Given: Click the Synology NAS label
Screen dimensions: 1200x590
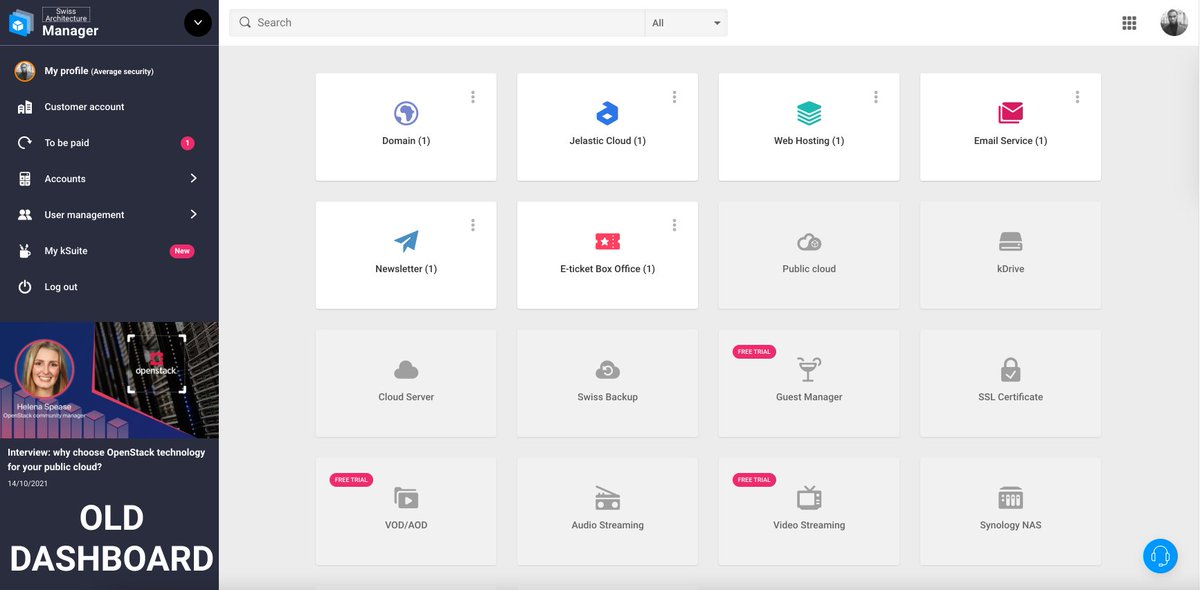Looking at the screenshot, I should click(1010, 525).
